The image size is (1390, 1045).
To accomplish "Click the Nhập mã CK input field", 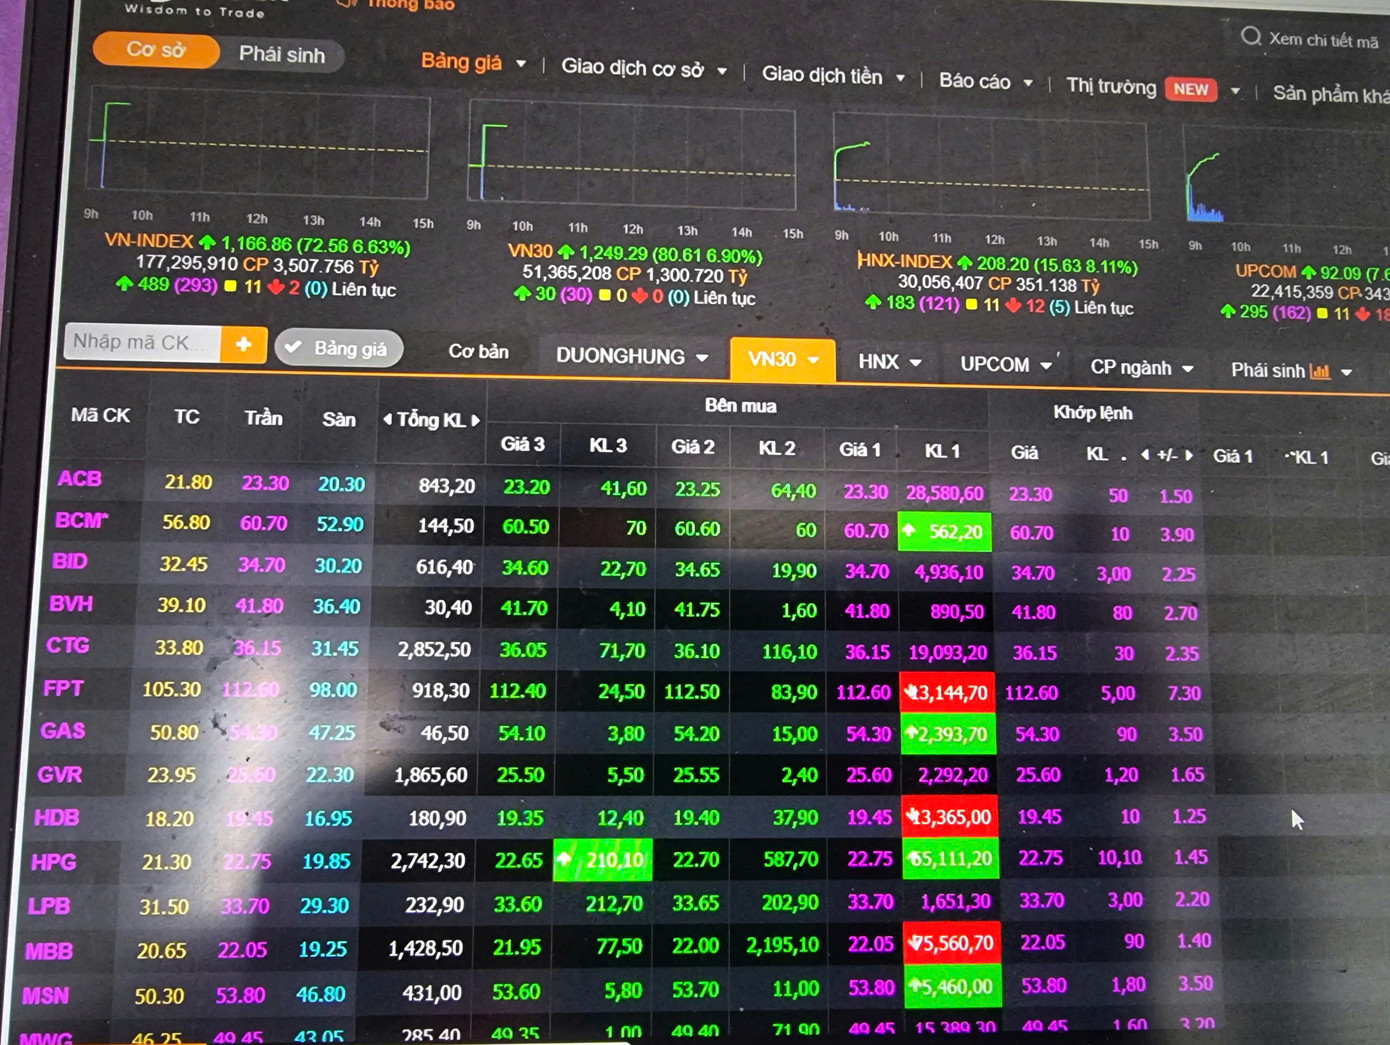I will pyautogui.click(x=142, y=342).
